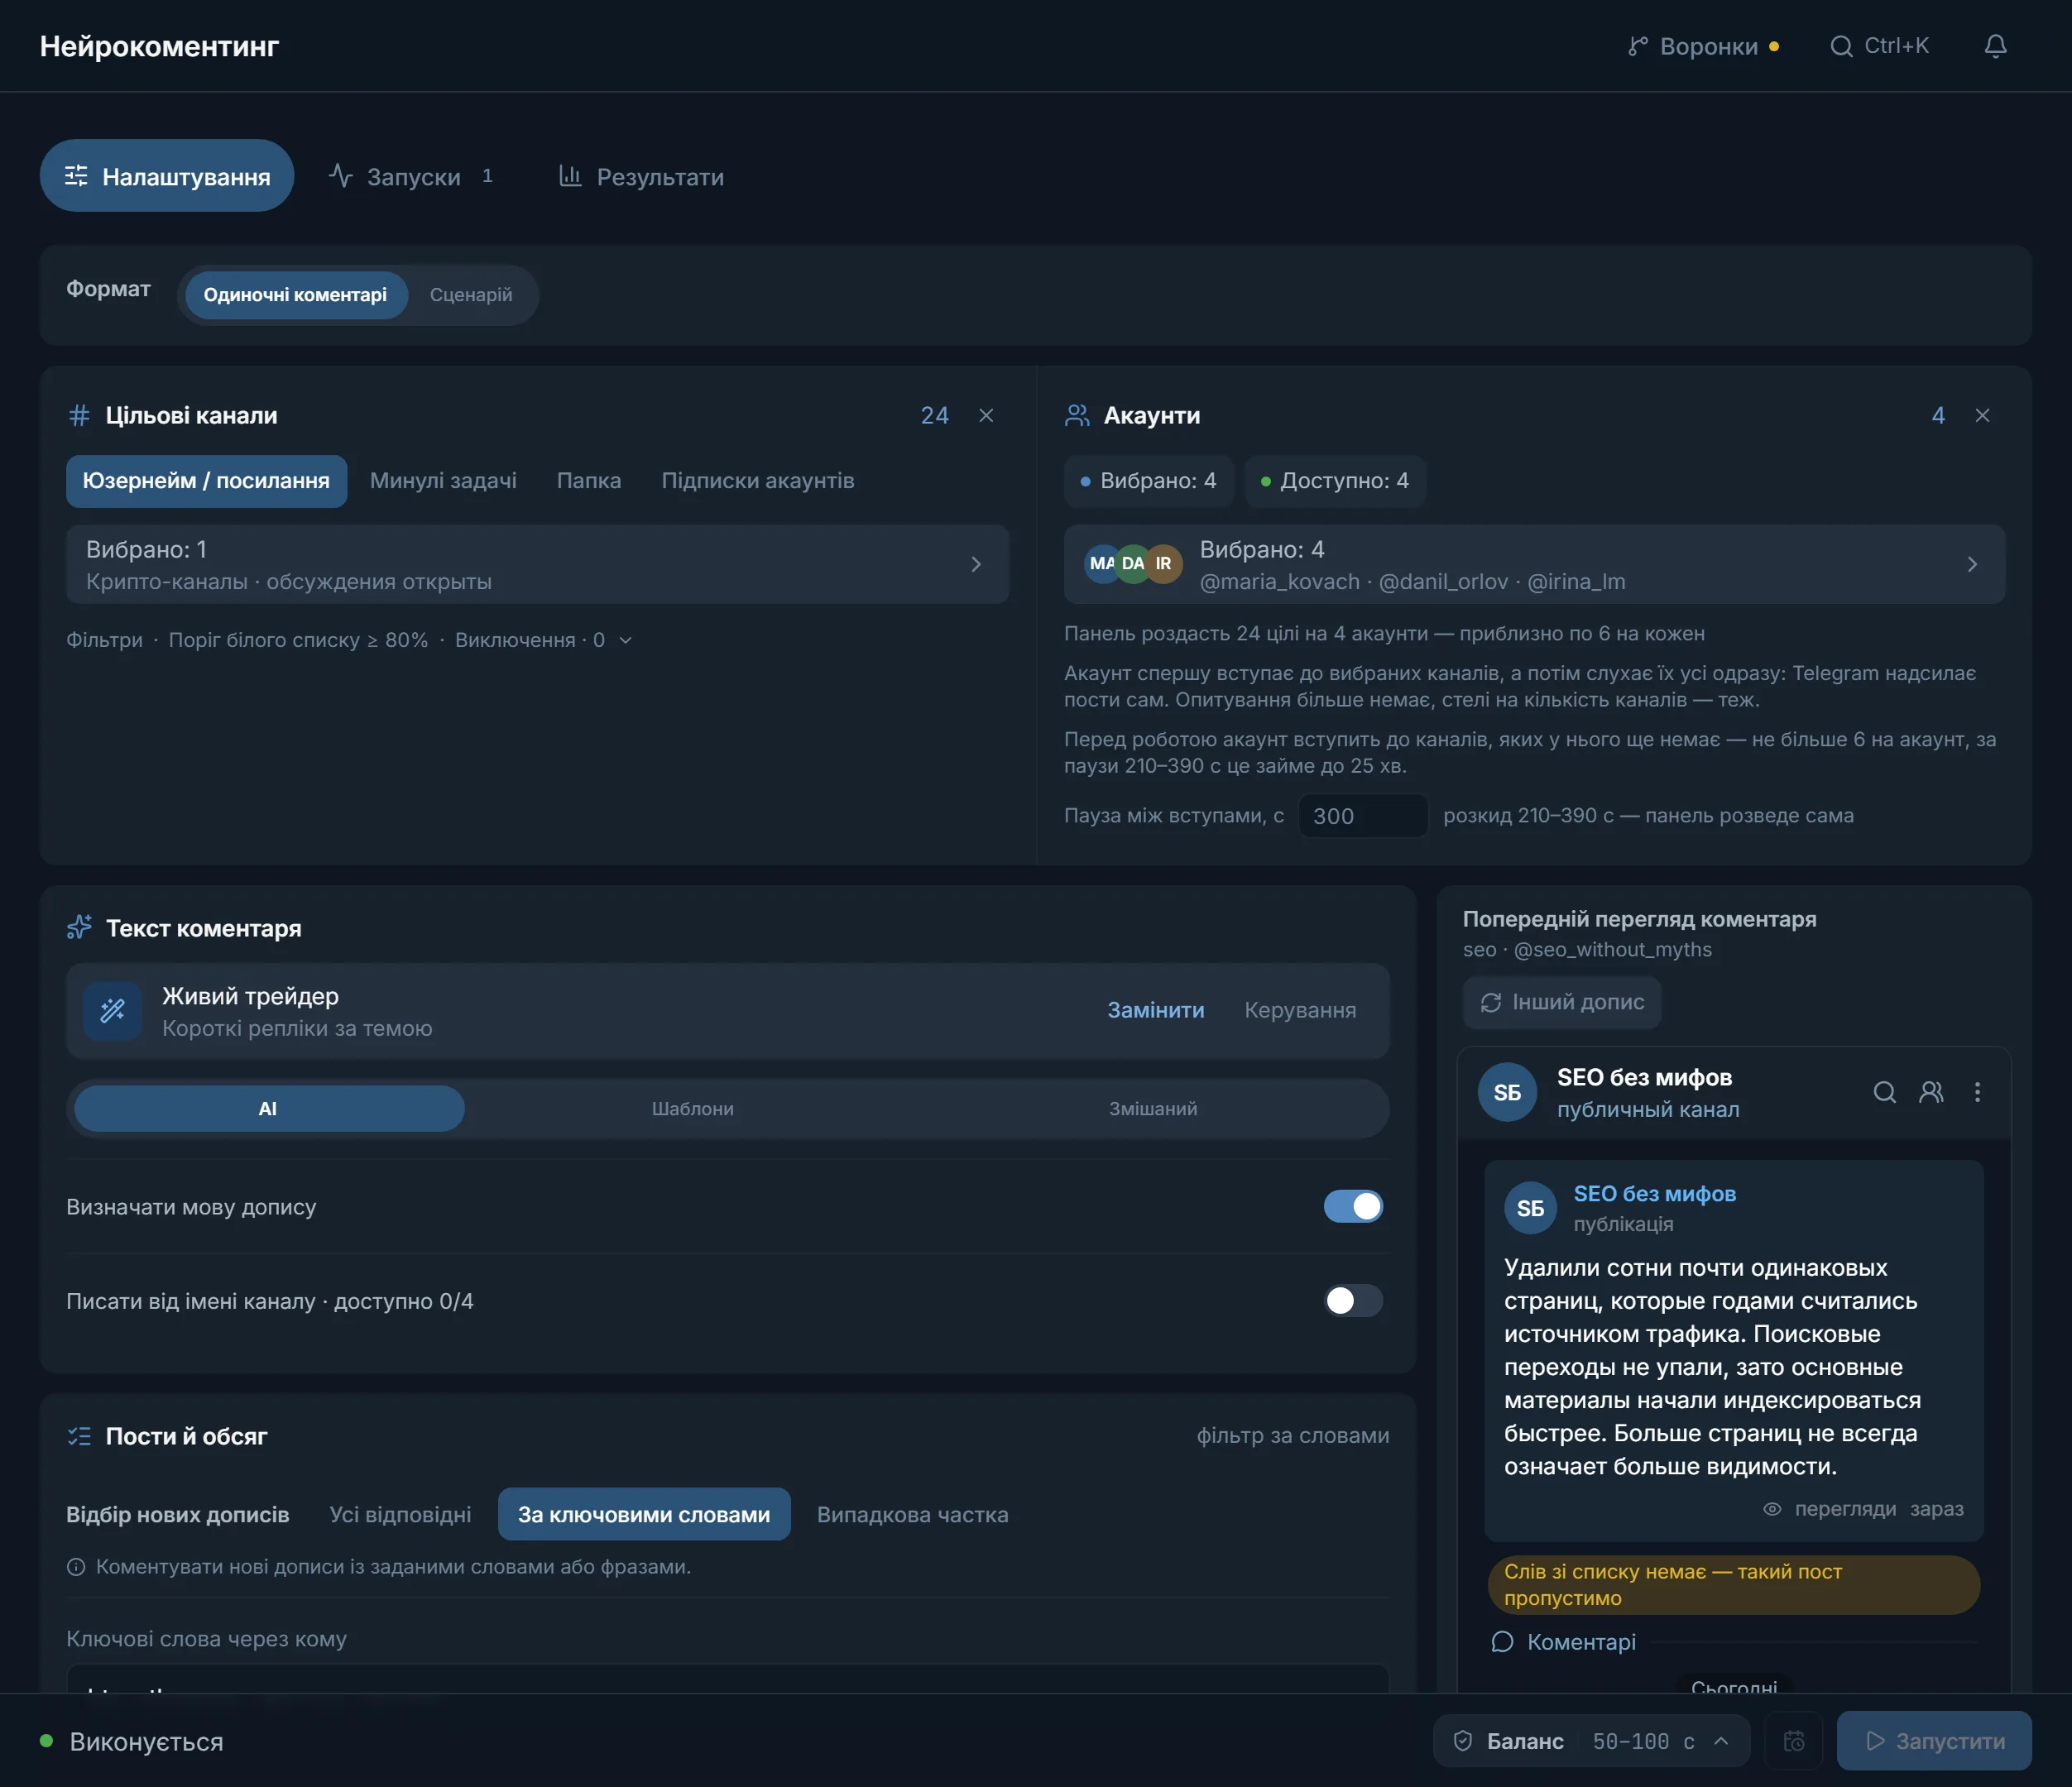The height and width of the screenshot is (1787, 2072).
Task: Click the stacked account avatars MA DA IR
Action: (x=1134, y=564)
